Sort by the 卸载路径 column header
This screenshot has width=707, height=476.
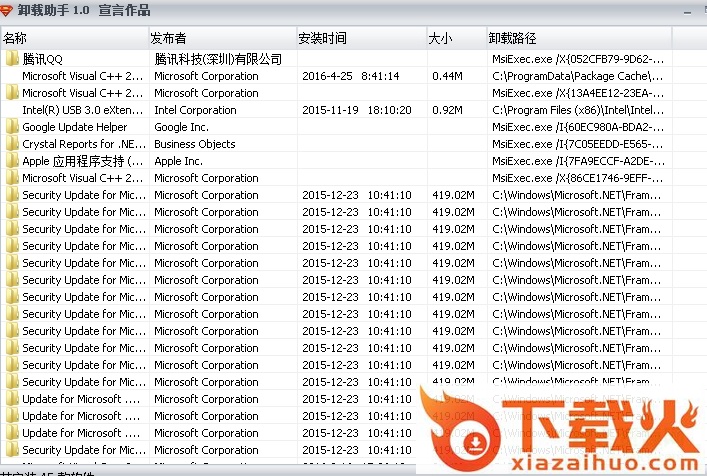click(579, 38)
